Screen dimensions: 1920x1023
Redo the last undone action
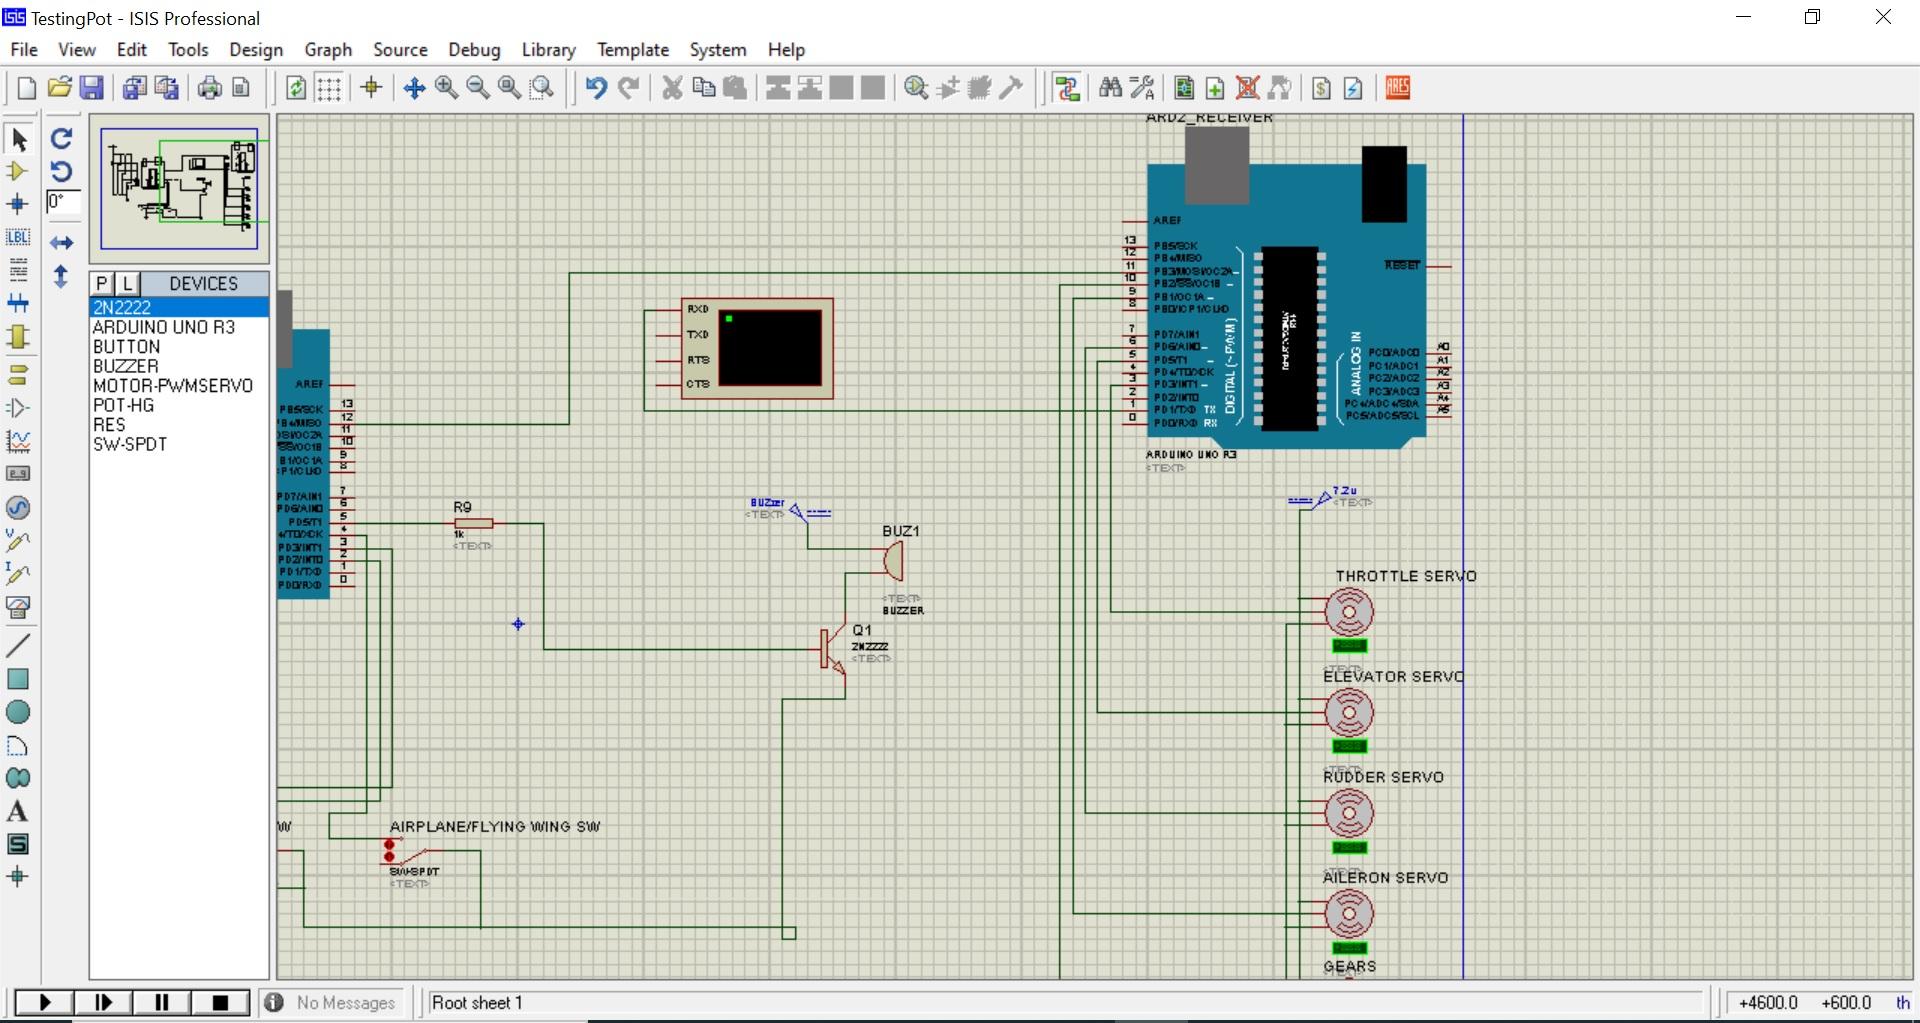628,88
